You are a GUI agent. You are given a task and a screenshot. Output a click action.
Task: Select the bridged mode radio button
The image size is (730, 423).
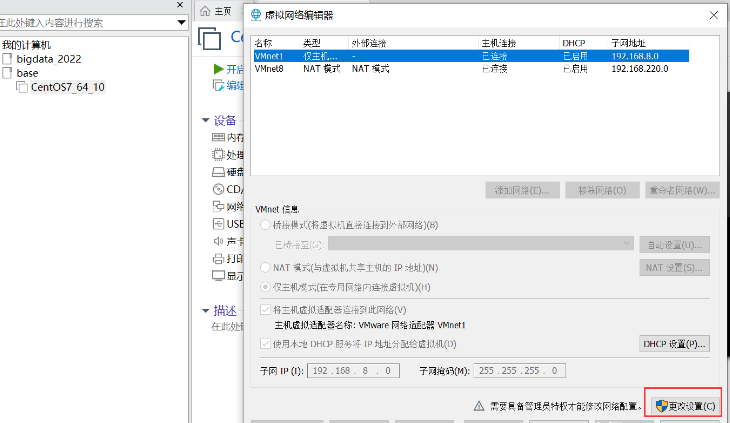click(265, 225)
